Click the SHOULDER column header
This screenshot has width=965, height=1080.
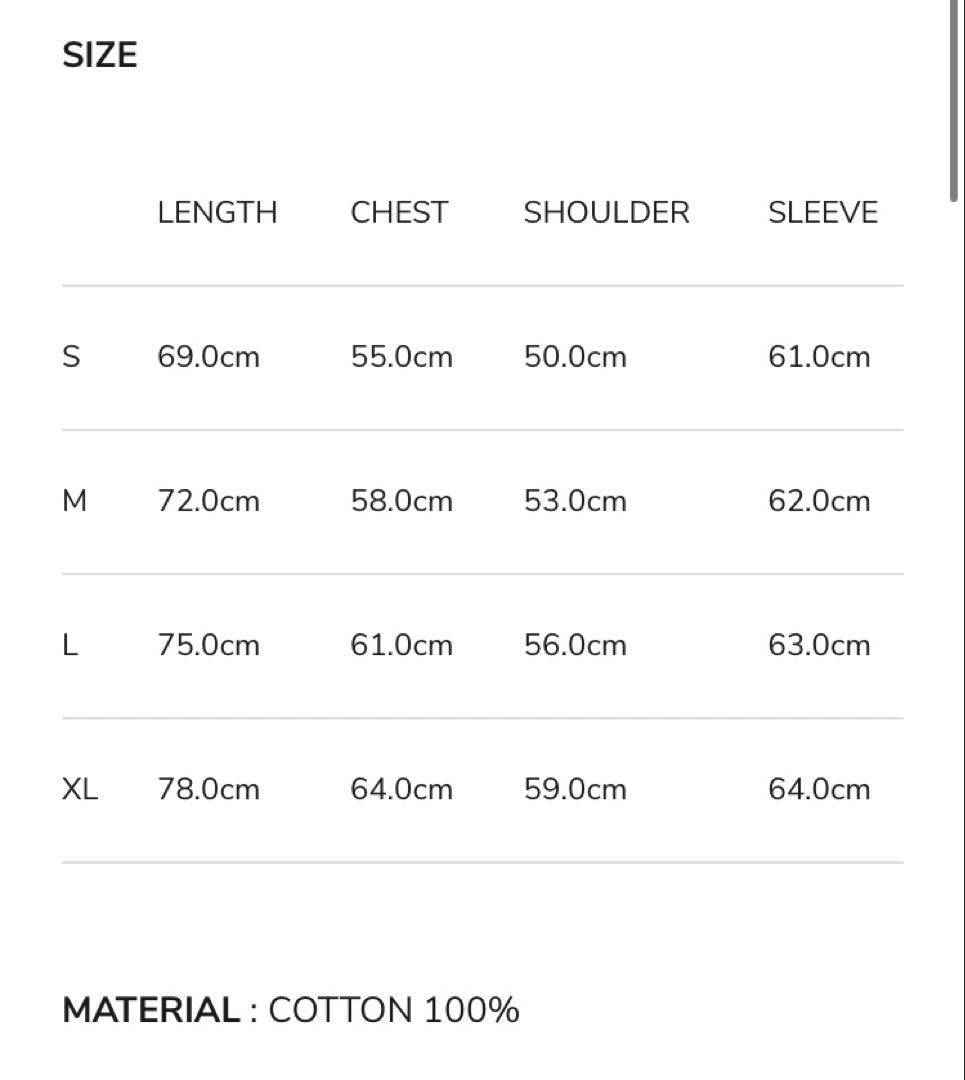[606, 213]
